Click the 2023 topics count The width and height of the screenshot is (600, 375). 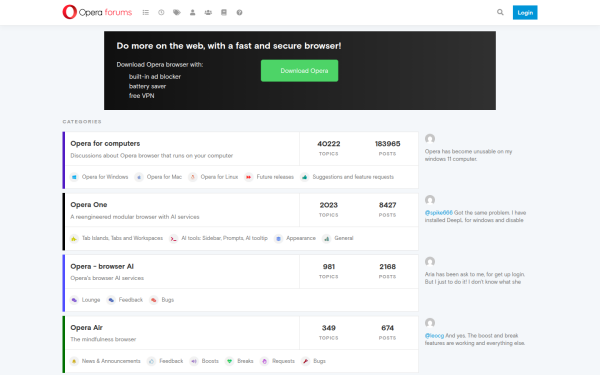(329, 205)
